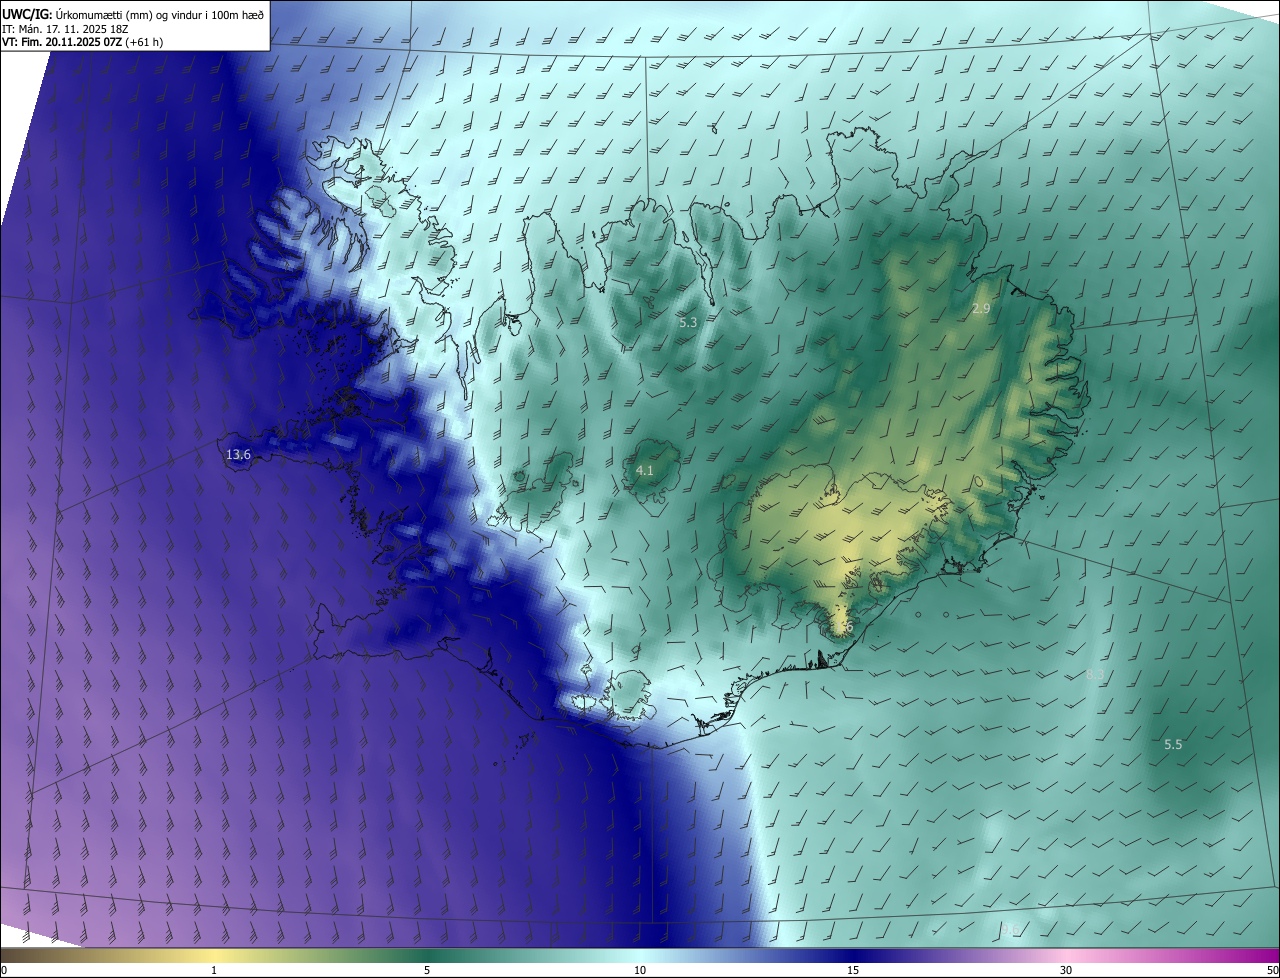Viewport: 1280px width, 978px height.
Task: Click the colorbar tick labeled 50
Action: coord(1272,970)
